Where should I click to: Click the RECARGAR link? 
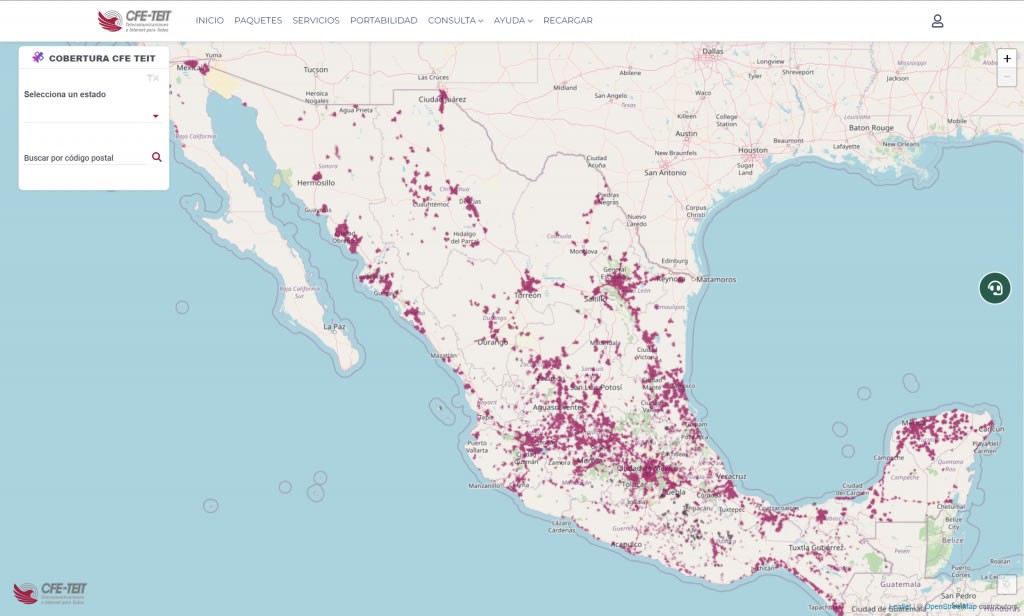[x=567, y=21]
